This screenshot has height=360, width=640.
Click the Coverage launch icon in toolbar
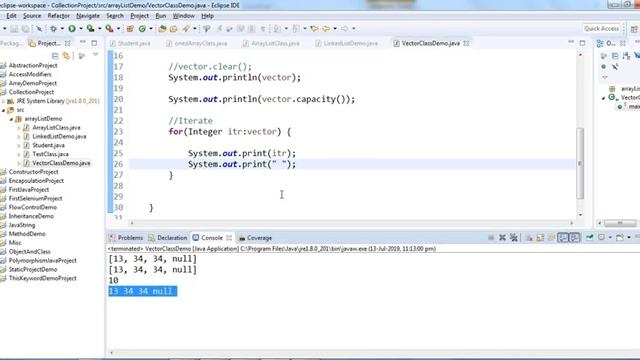[90, 29]
